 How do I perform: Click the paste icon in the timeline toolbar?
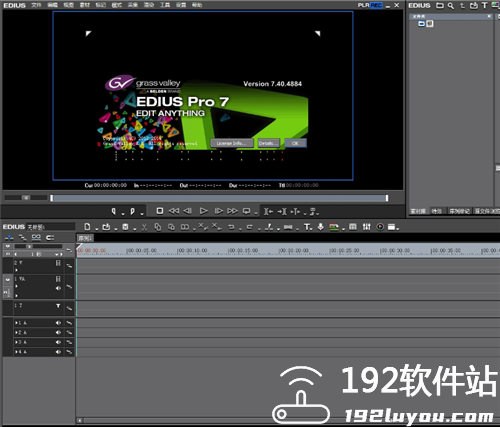coord(171,227)
